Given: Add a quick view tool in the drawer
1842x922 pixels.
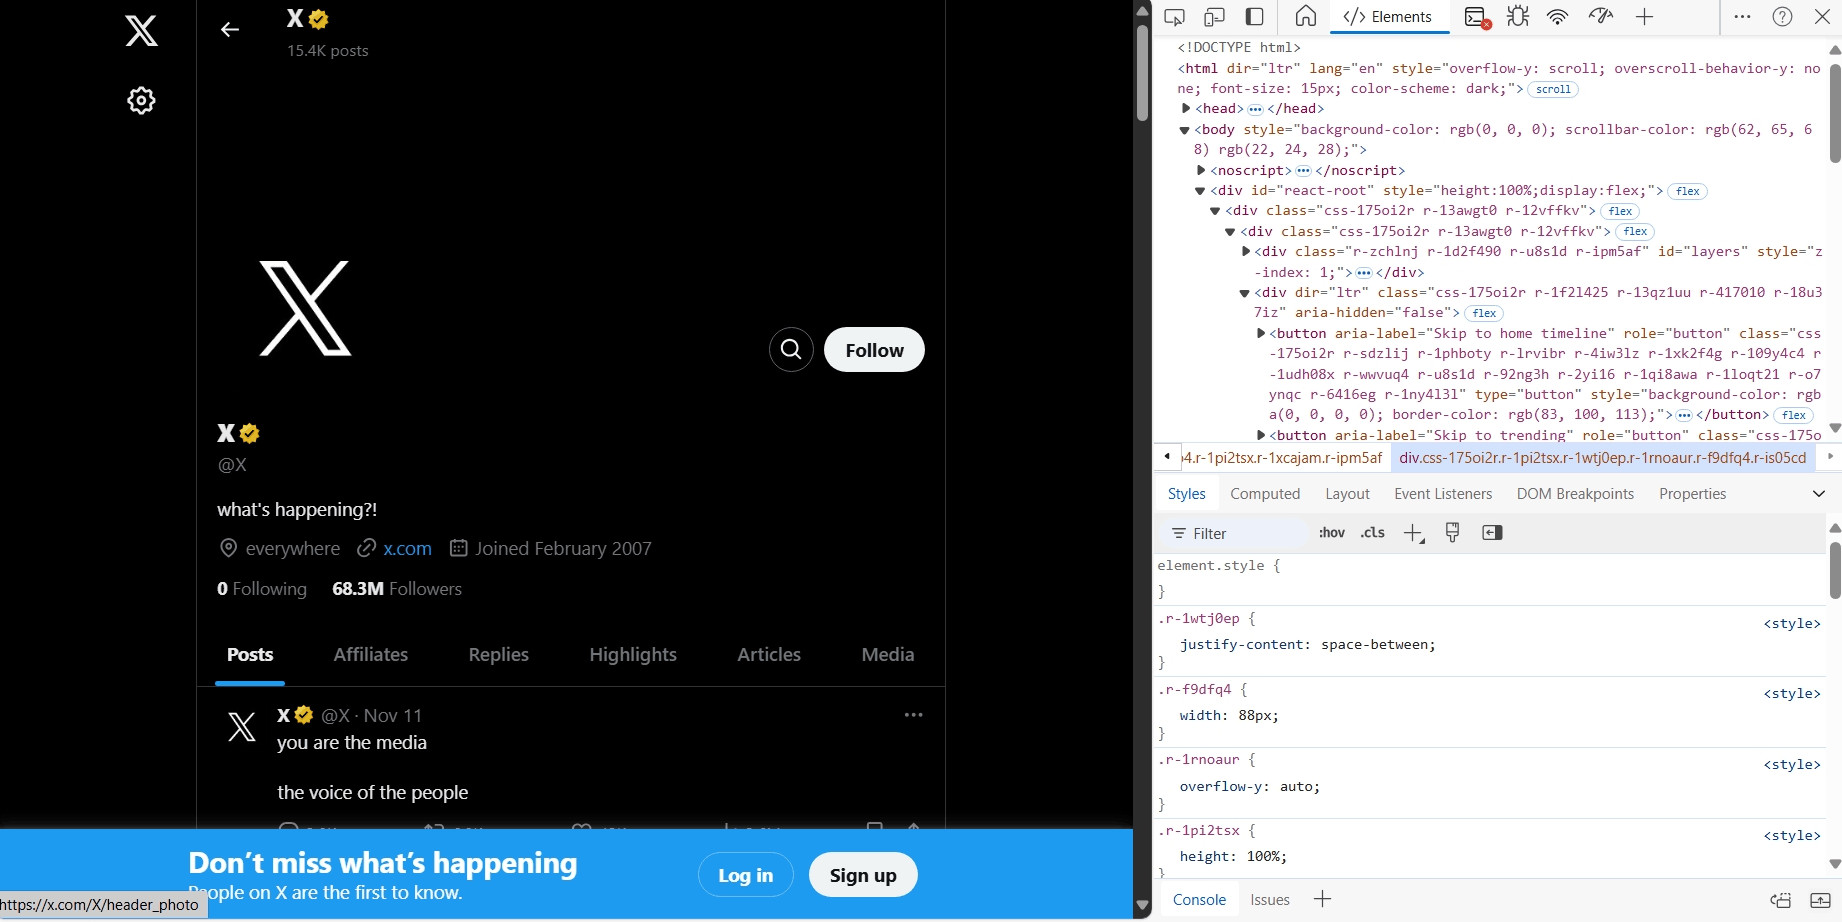Looking at the screenshot, I should click(1322, 899).
